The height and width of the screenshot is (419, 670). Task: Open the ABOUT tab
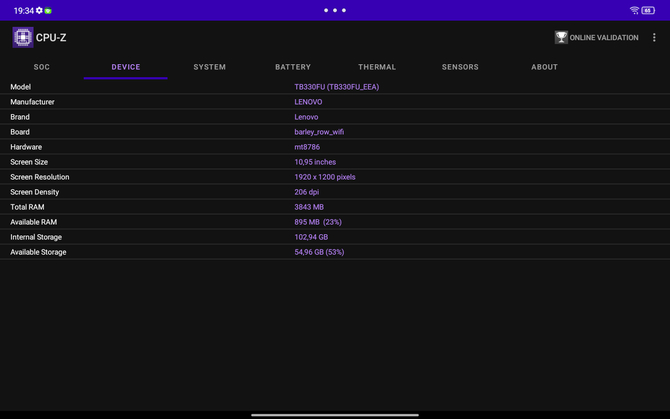coord(544,67)
